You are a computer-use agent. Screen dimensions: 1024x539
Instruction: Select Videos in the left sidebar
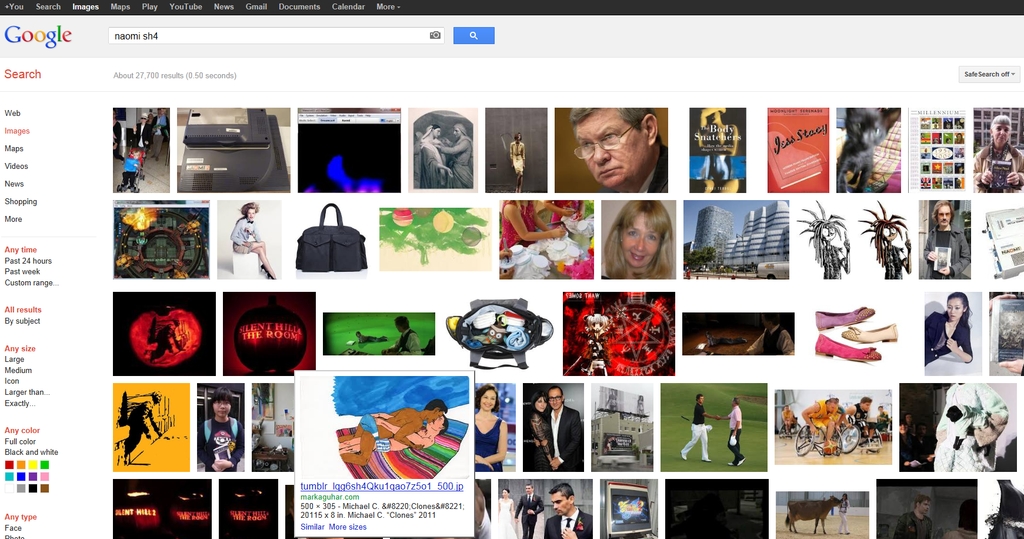16,166
